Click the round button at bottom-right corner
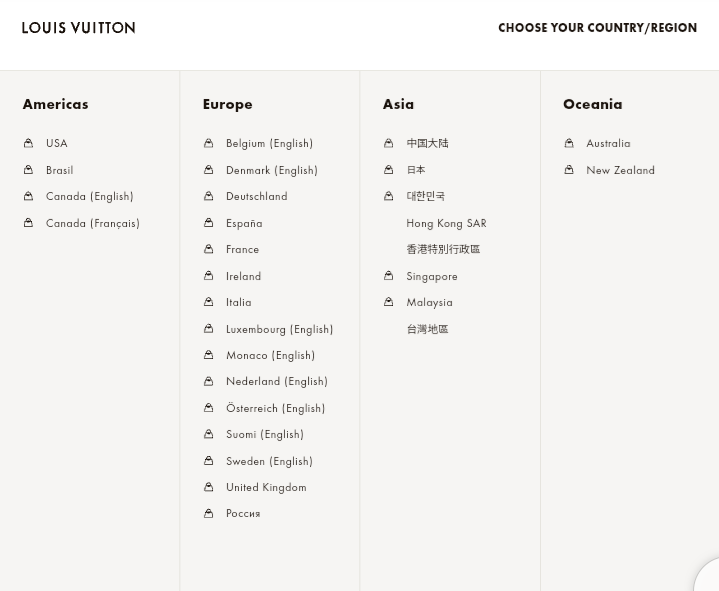 (x=708, y=578)
